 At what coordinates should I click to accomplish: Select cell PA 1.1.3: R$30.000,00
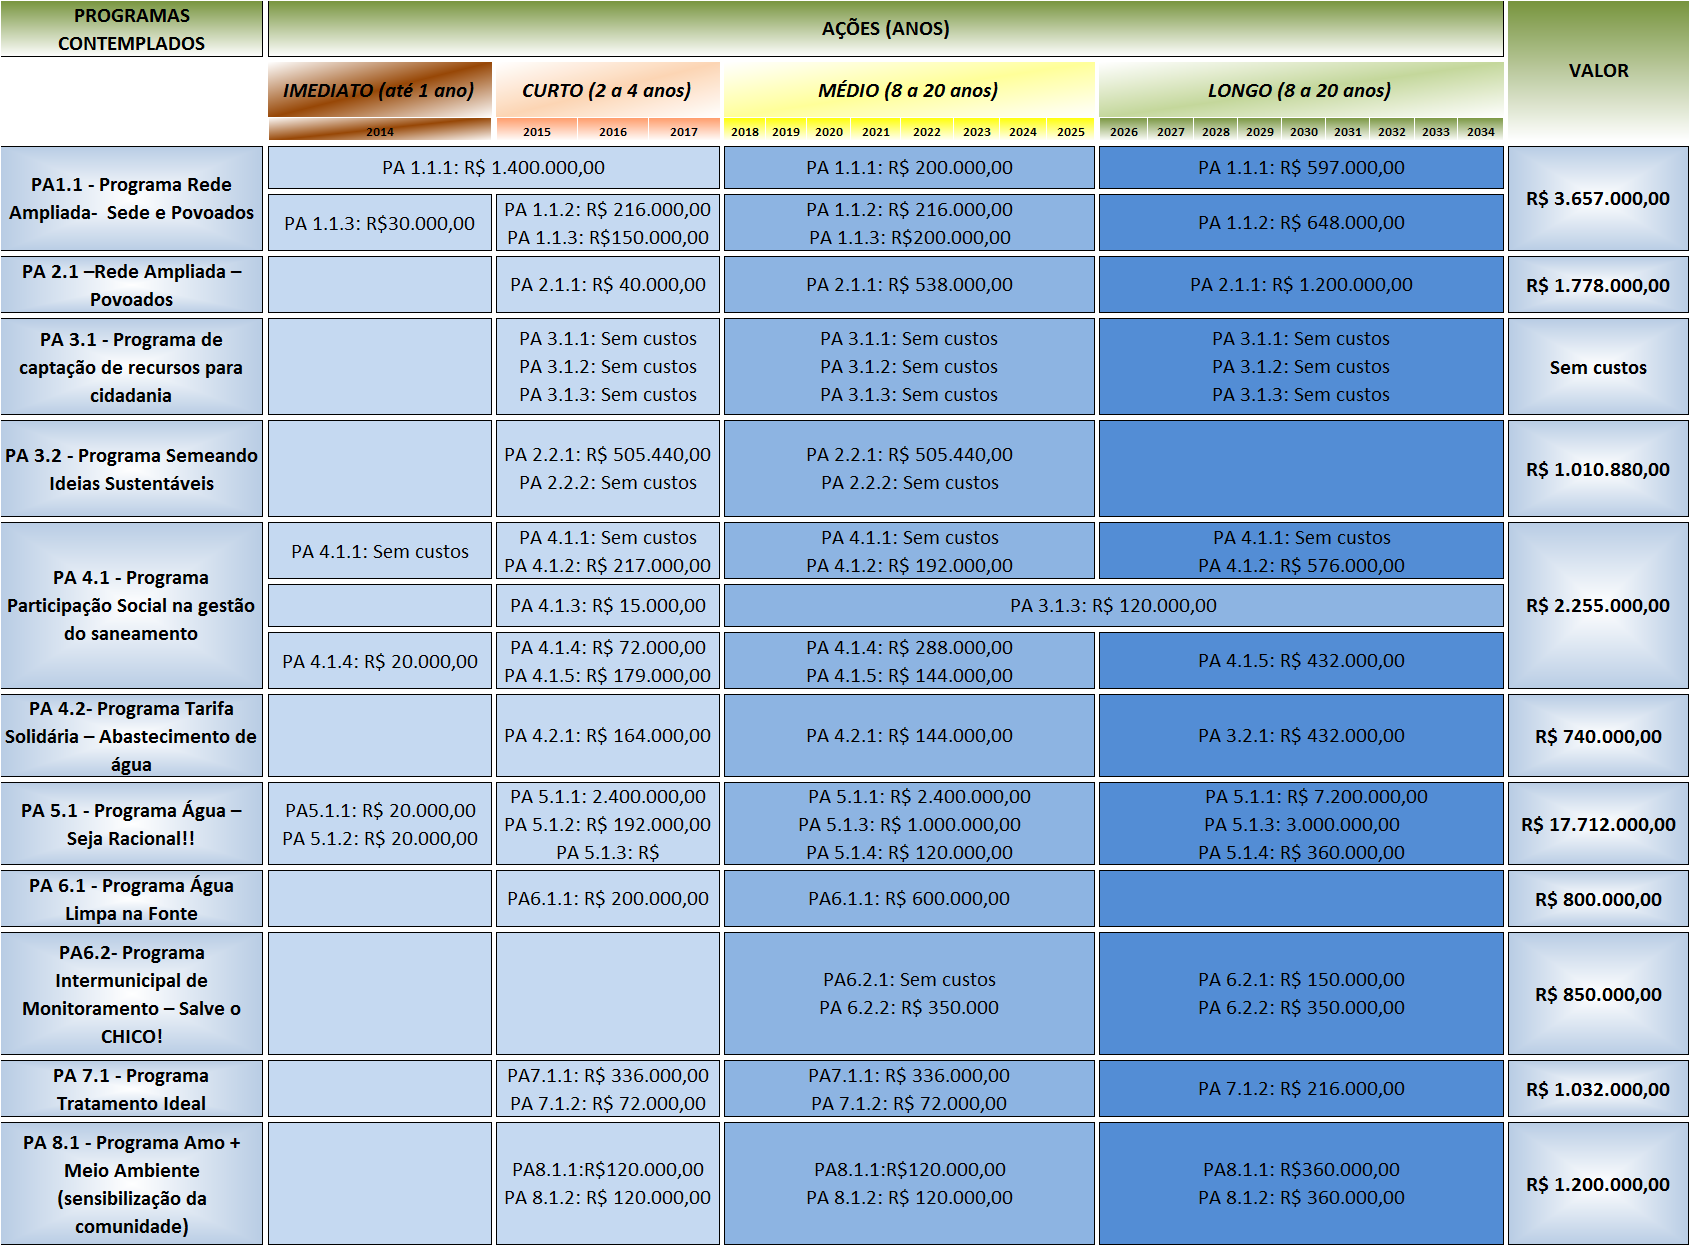379,223
